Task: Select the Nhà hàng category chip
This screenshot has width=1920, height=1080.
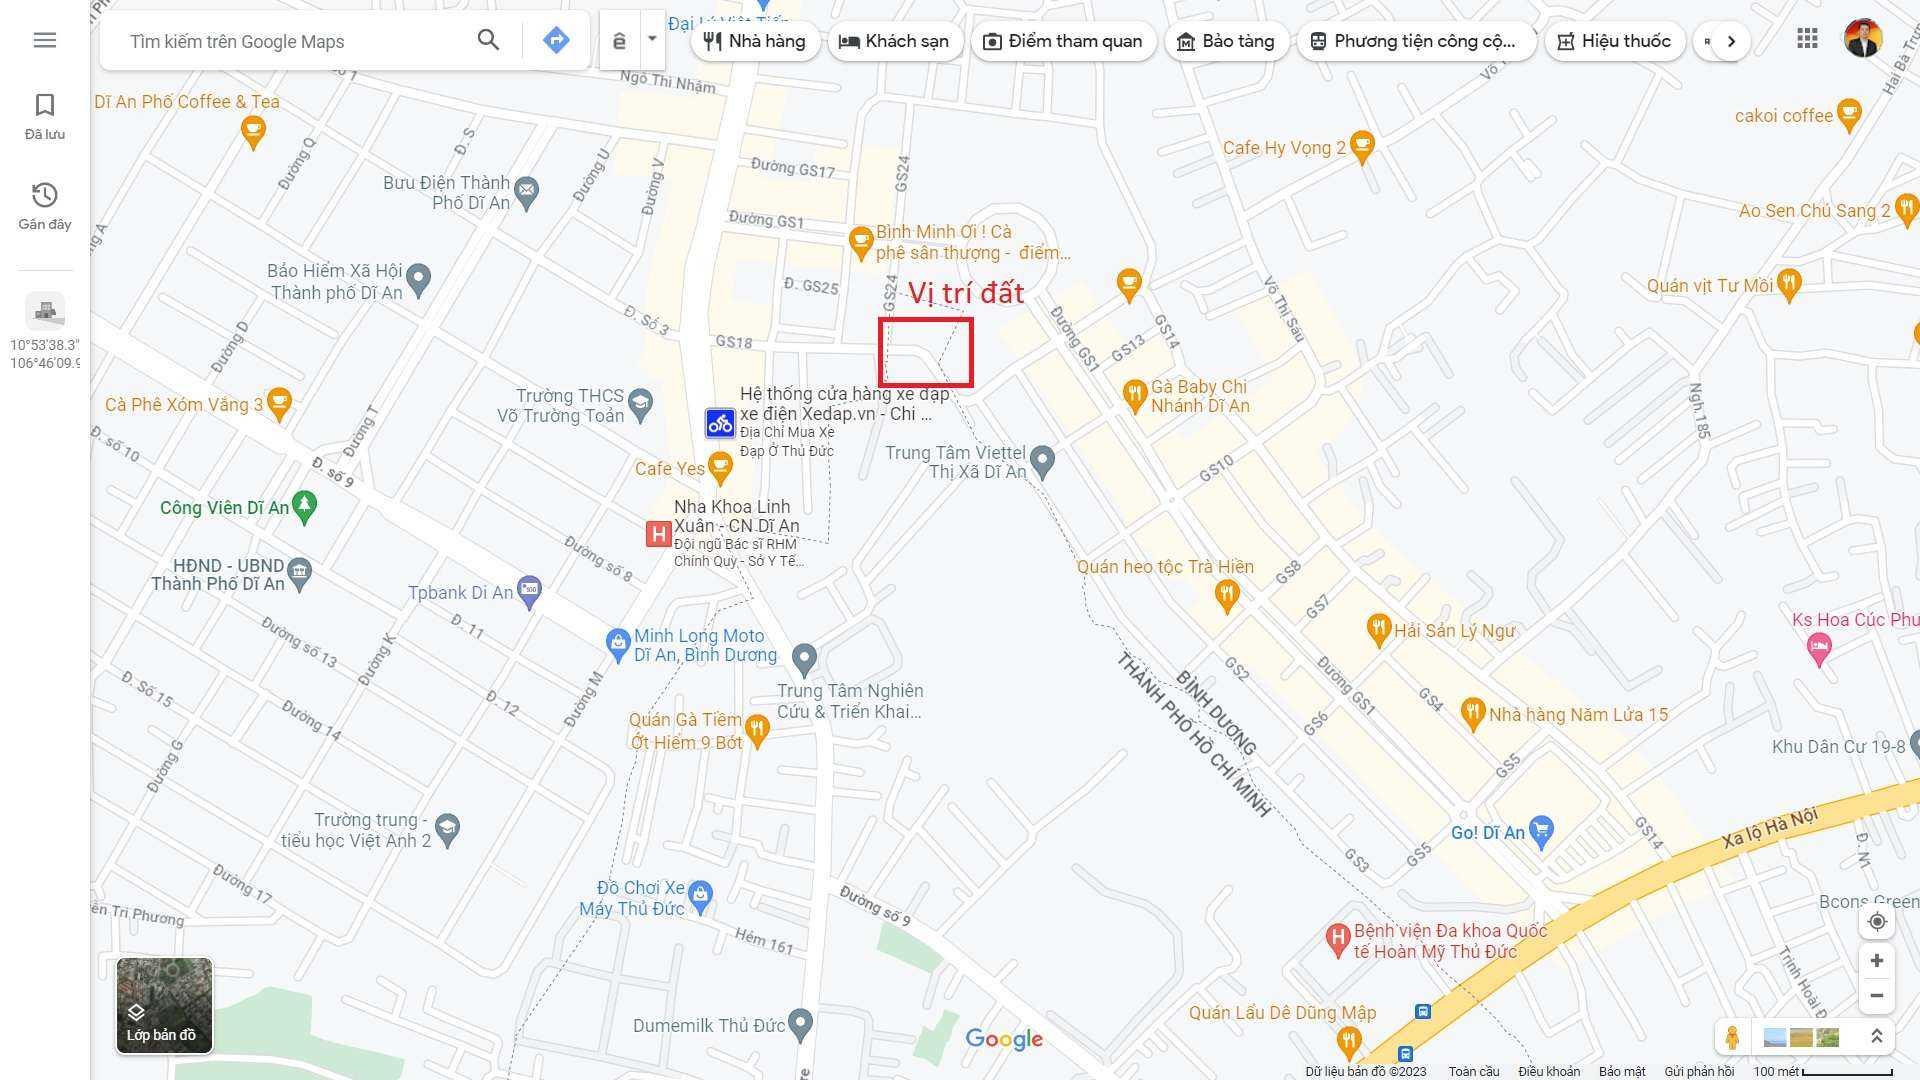Action: click(755, 41)
